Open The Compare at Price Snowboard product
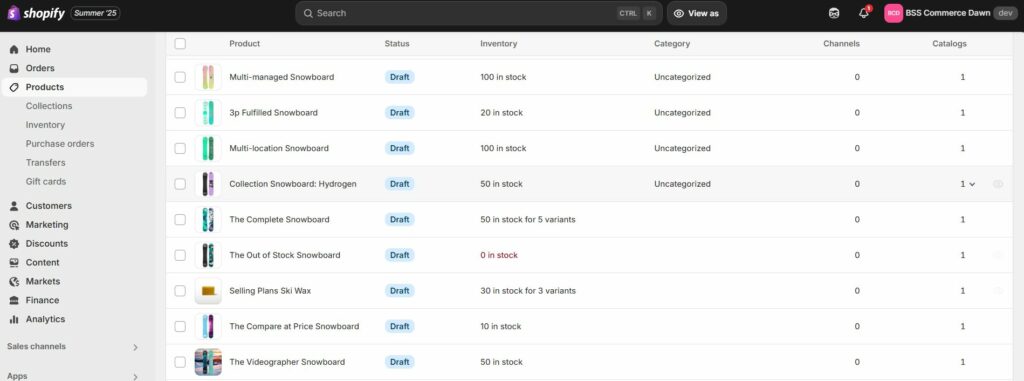Screen dimensions: 1024x381 (x=294, y=327)
